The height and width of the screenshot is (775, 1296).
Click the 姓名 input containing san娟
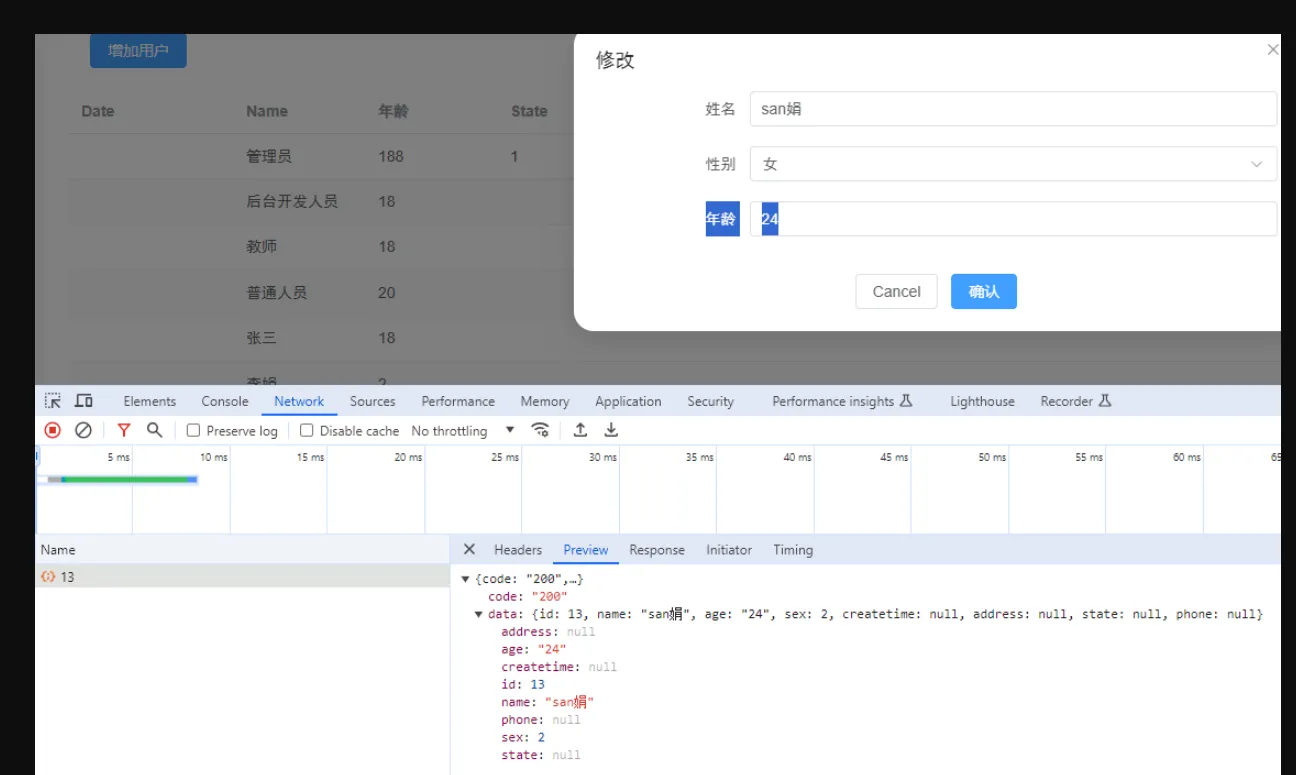1013,109
